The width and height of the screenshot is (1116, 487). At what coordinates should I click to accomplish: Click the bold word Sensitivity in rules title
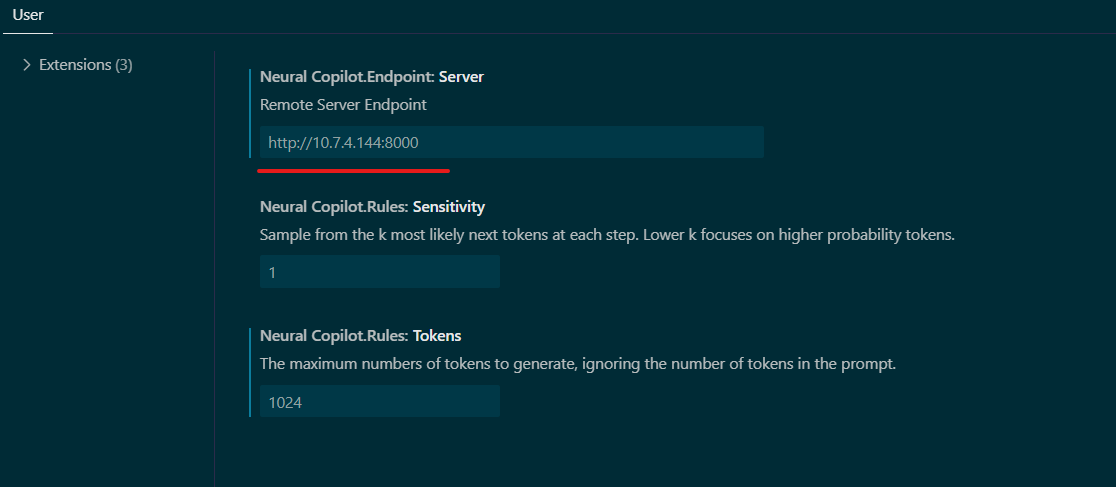point(448,207)
